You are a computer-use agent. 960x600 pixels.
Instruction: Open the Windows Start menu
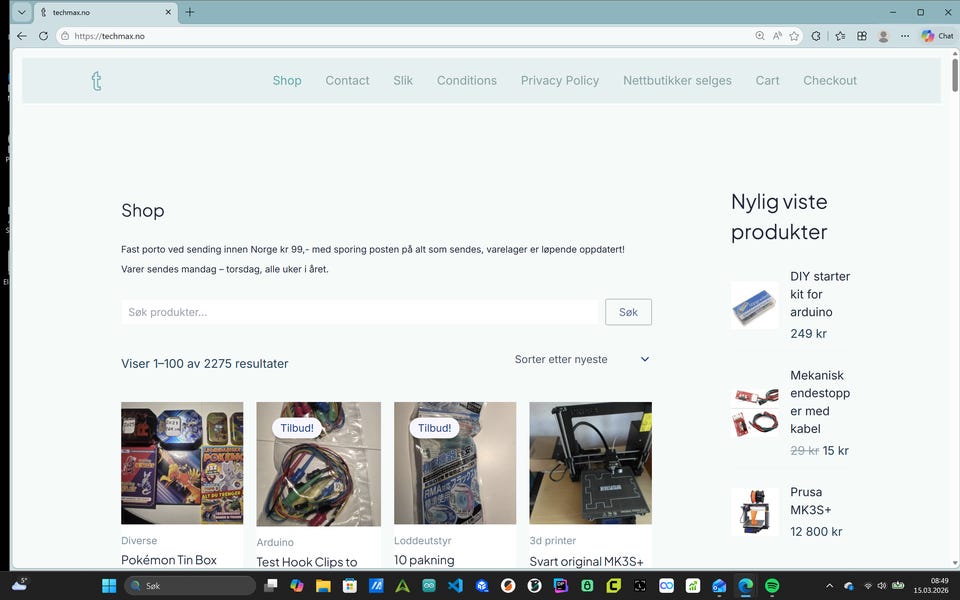click(109, 586)
